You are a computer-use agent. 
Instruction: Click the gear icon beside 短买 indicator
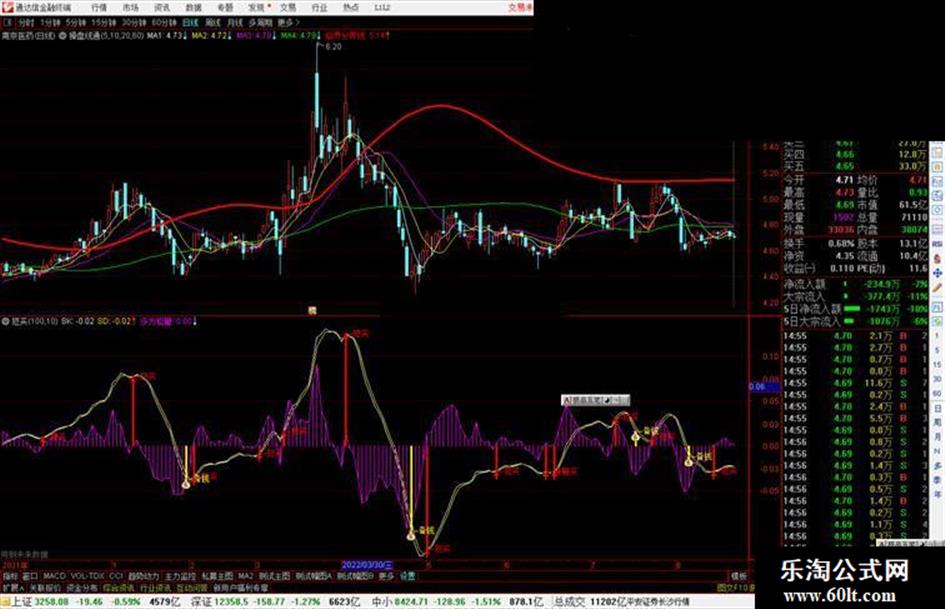tap(6, 321)
